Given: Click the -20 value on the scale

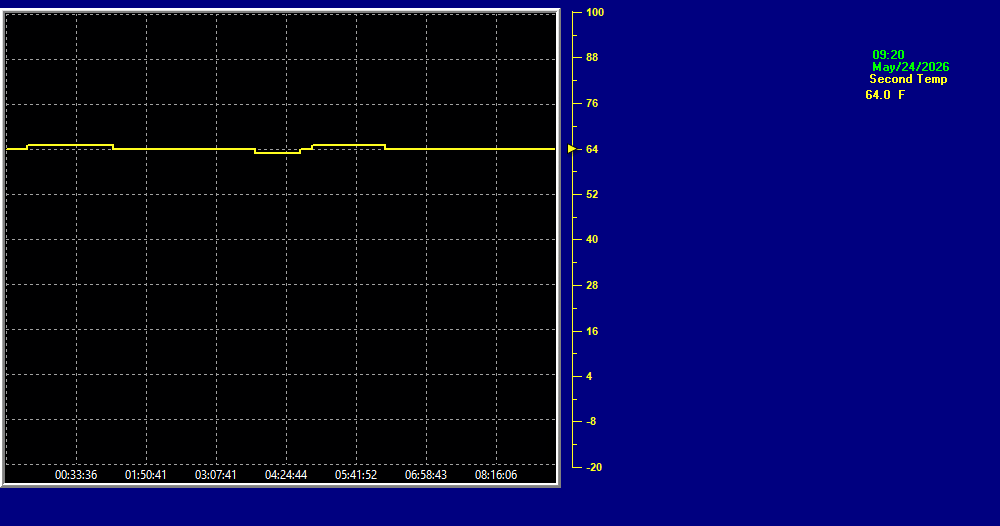Looking at the screenshot, I should pyautogui.click(x=594, y=467).
